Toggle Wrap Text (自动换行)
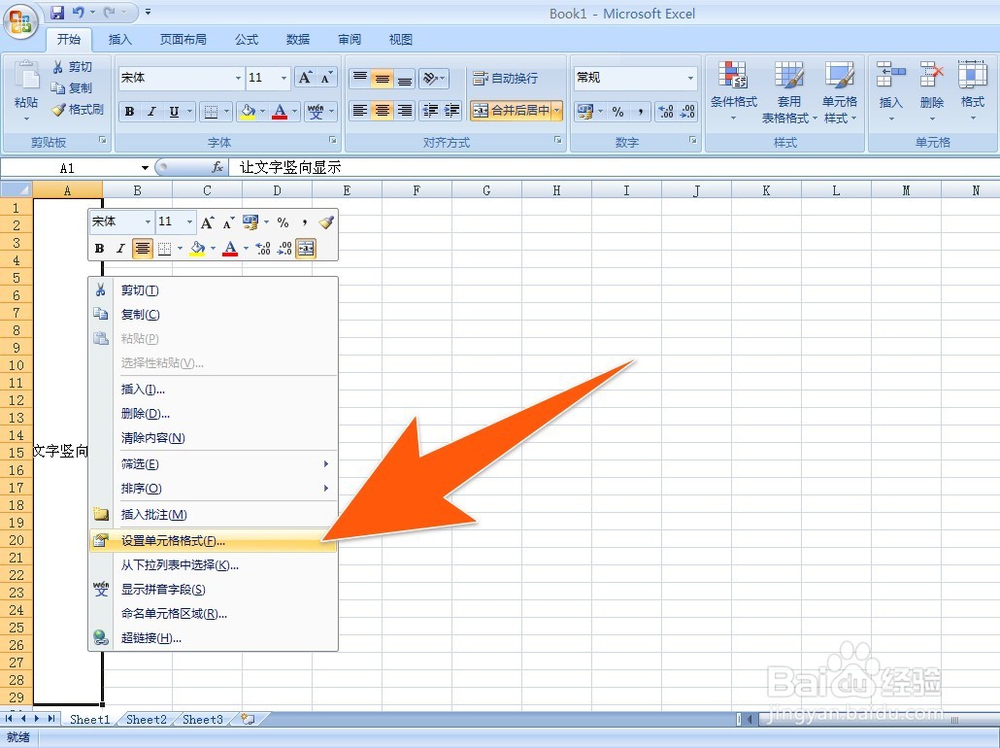1000x748 pixels. point(505,78)
